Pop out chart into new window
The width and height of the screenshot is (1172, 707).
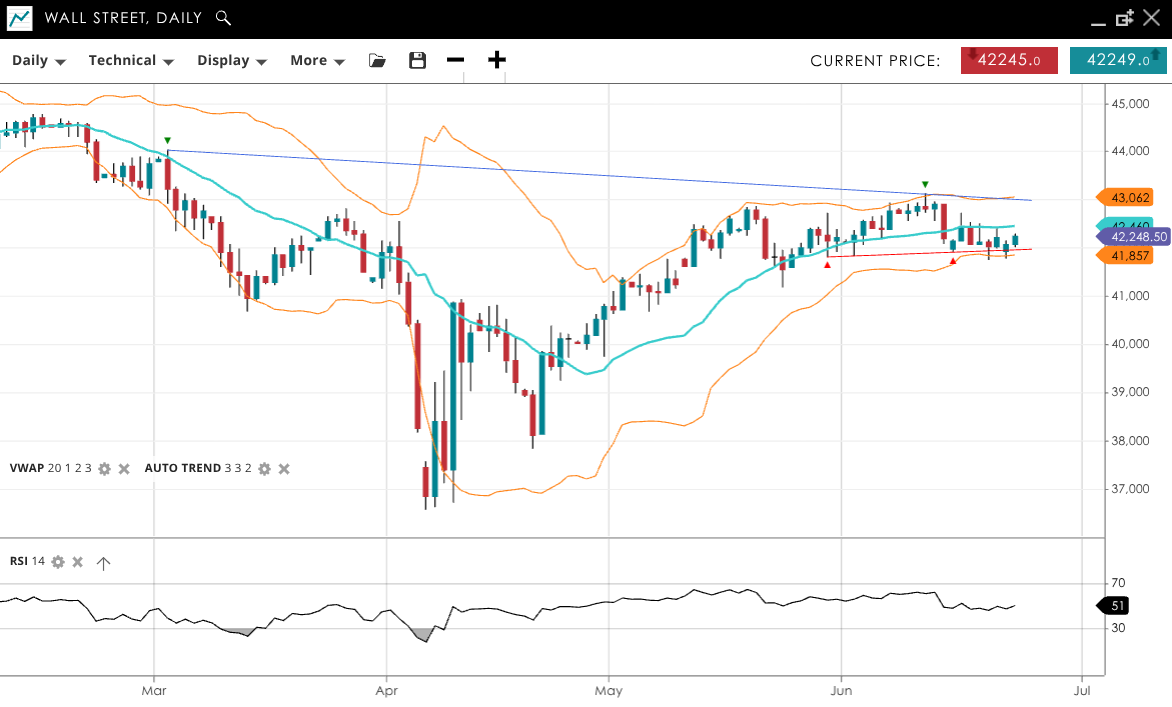(x=1125, y=18)
